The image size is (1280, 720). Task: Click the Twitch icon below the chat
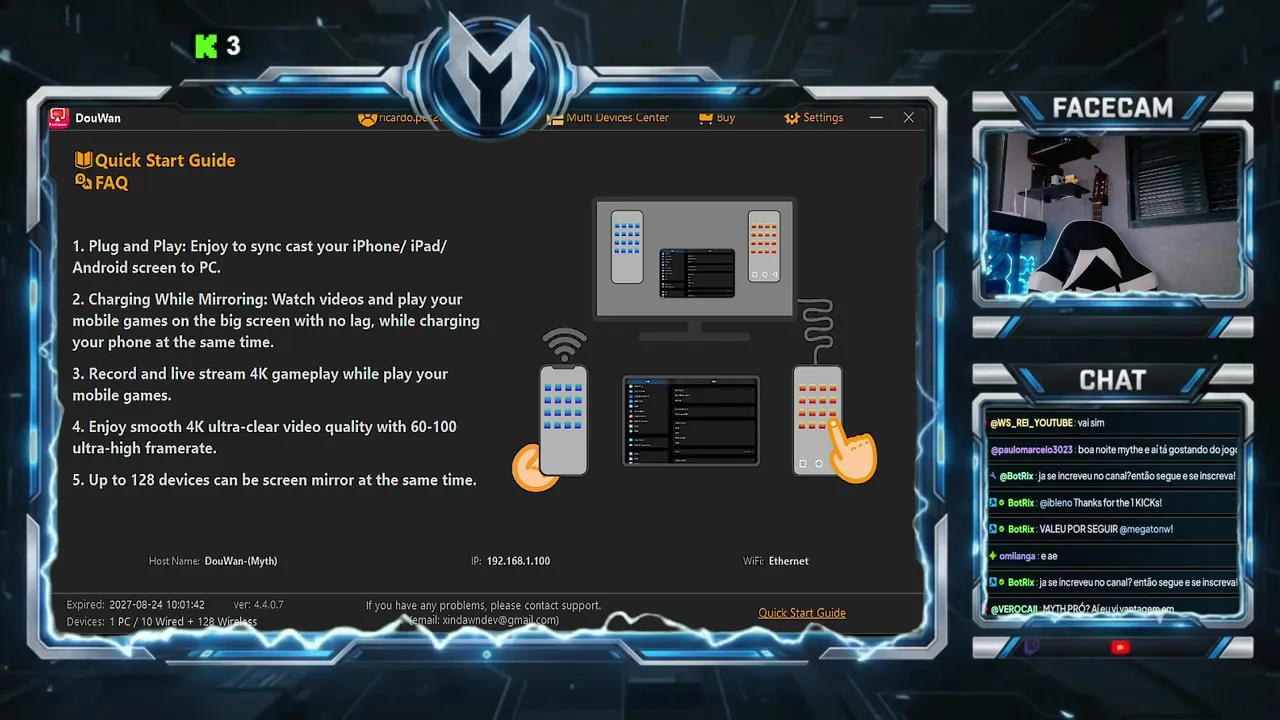[1032, 647]
